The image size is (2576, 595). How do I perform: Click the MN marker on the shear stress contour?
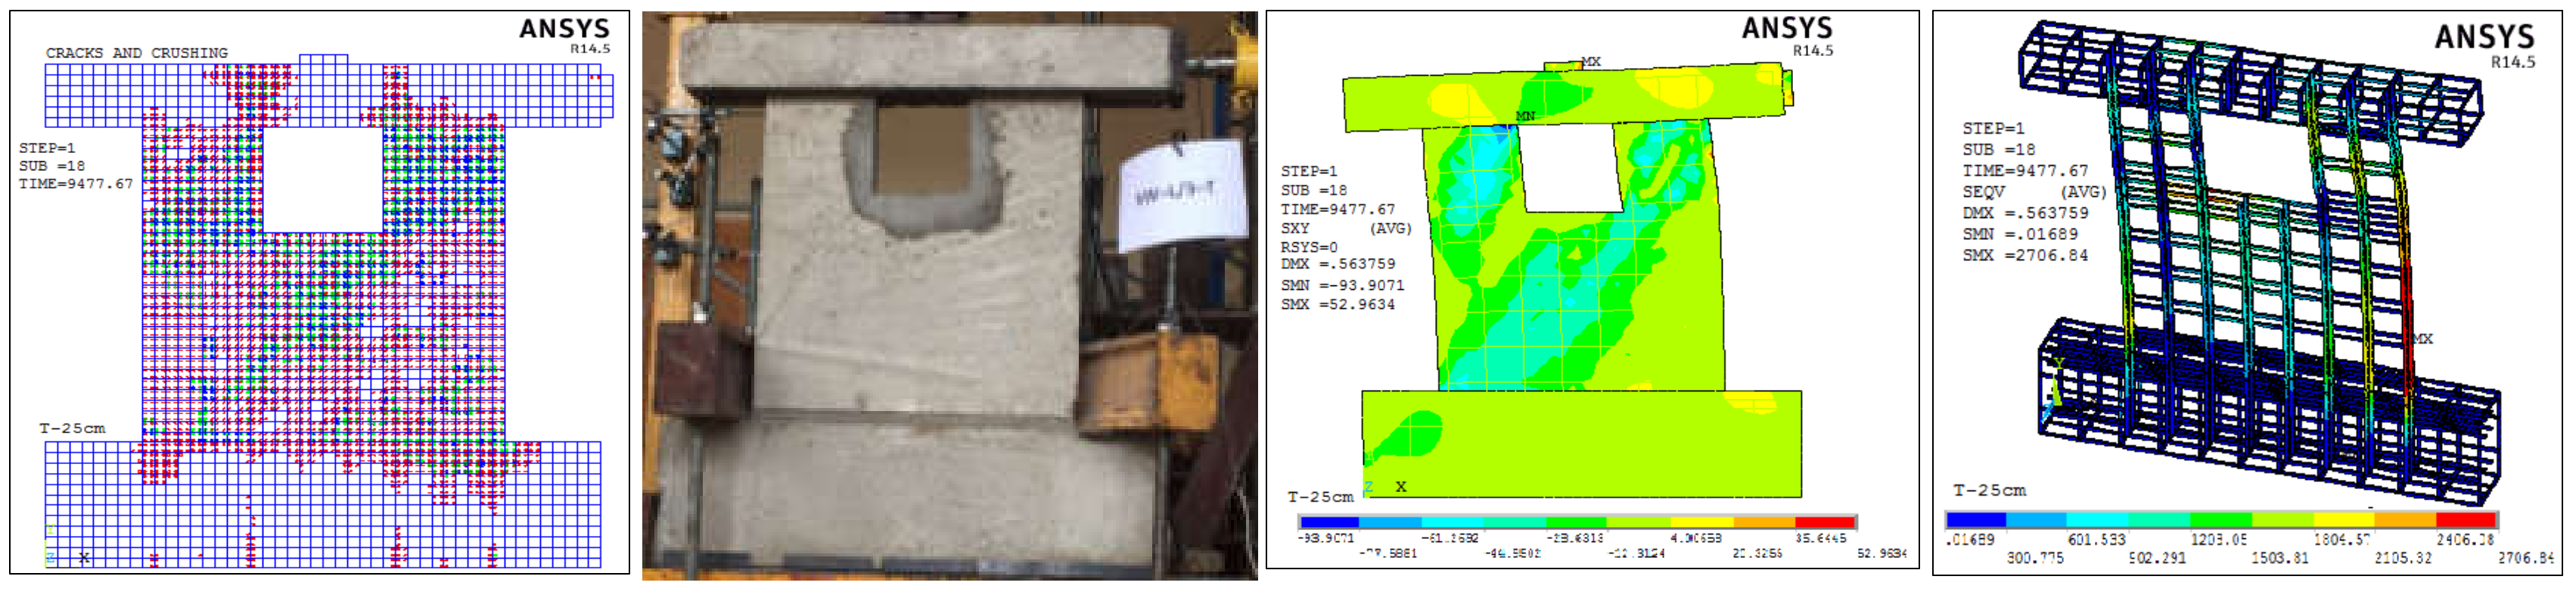(x=1525, y=116)
